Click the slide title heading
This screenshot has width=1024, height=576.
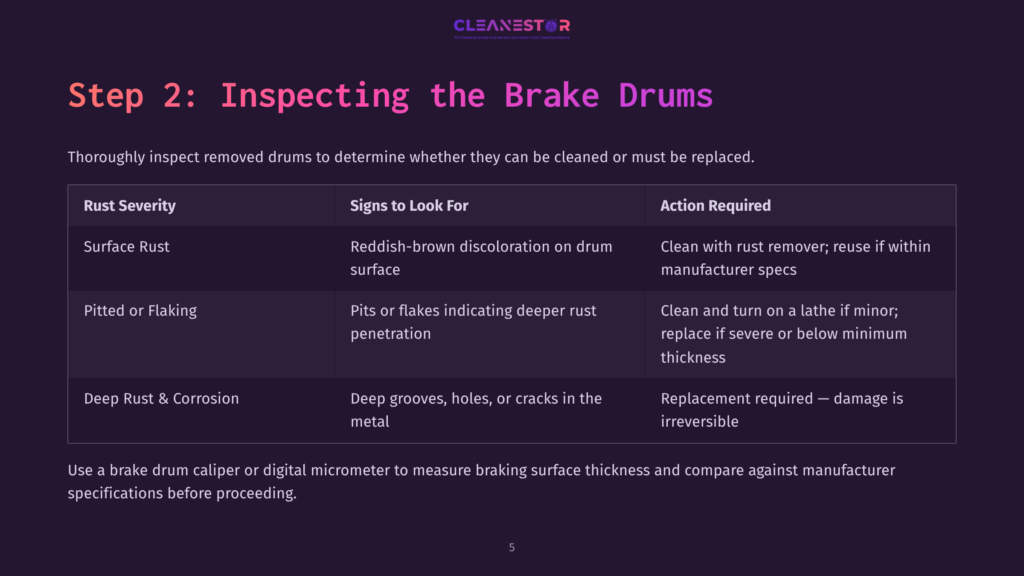pos(390,95)
